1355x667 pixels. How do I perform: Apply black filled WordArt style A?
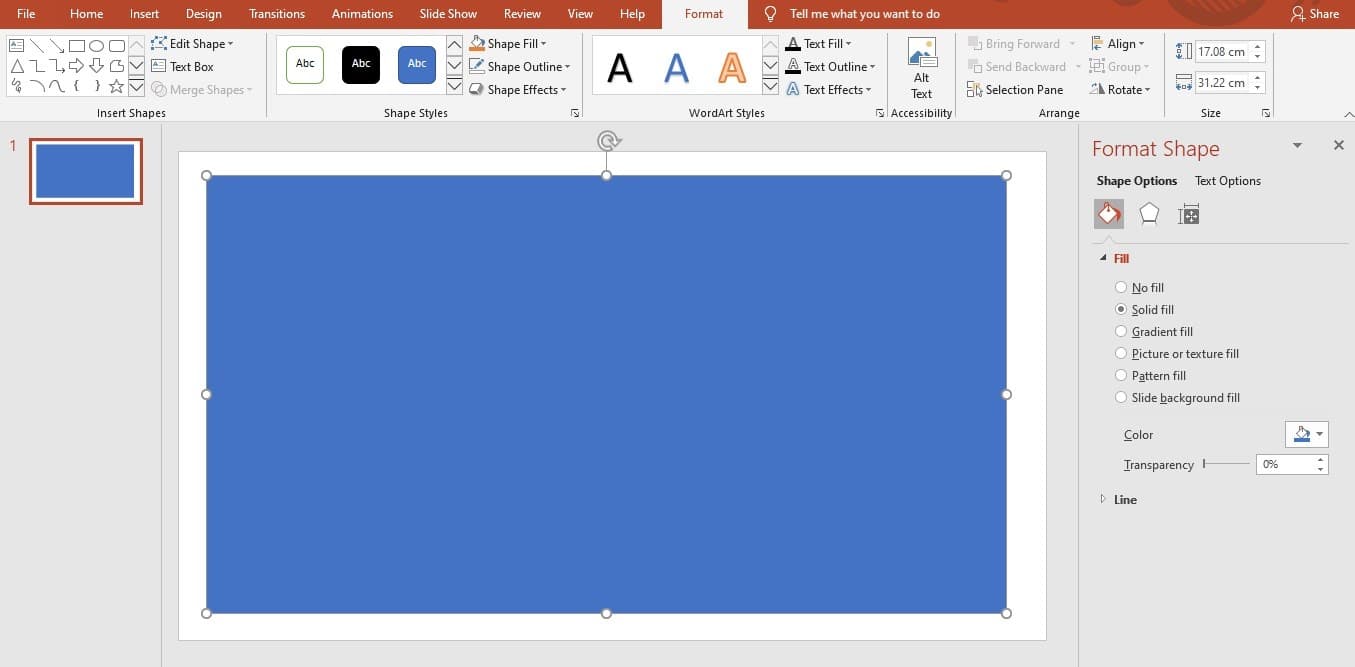pyautogui.click(x=620, y=67)
